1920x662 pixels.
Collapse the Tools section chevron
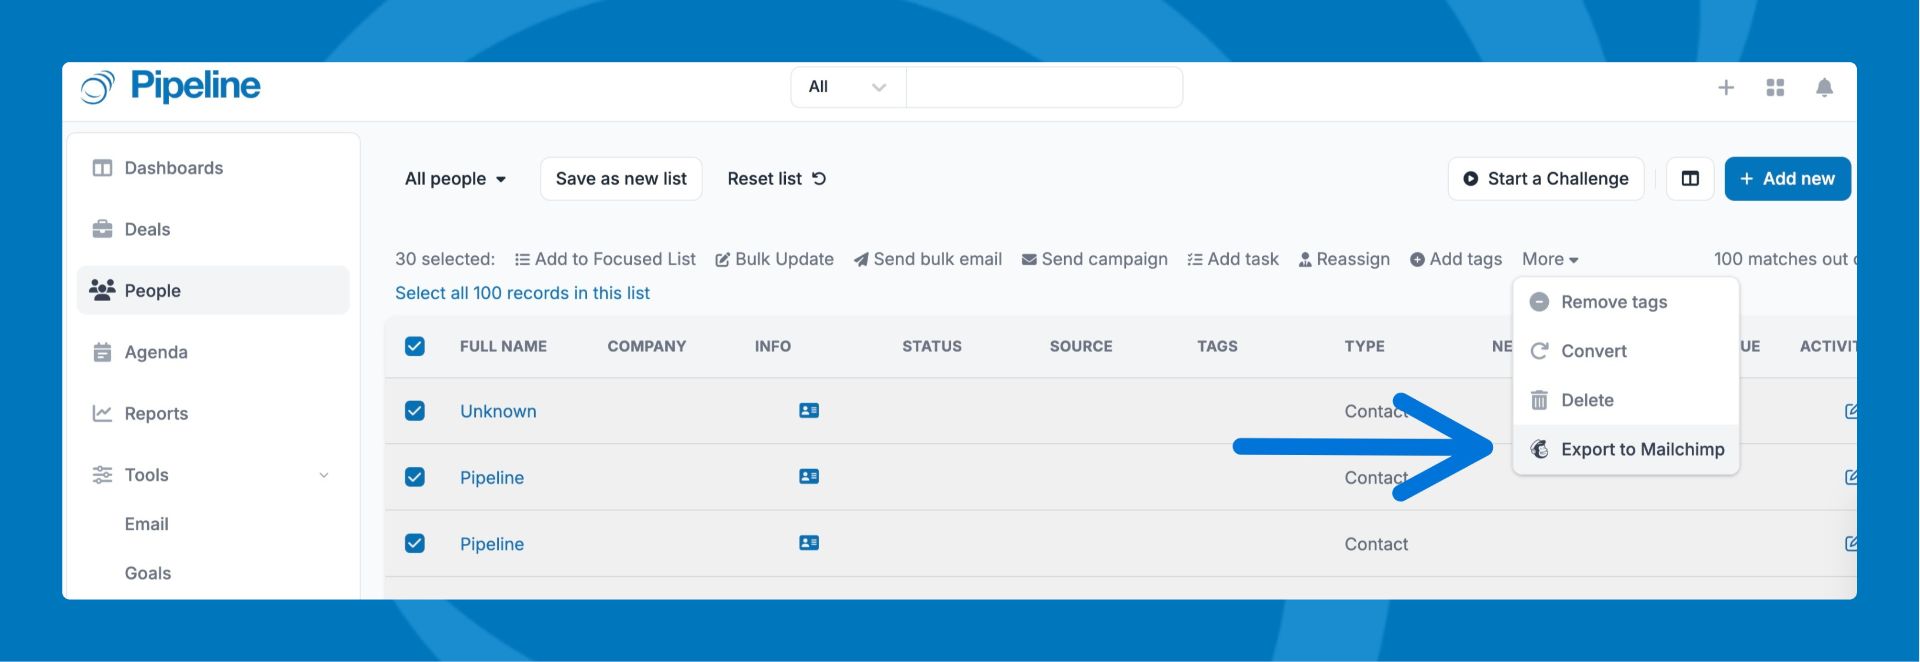[x=324, y=475]
